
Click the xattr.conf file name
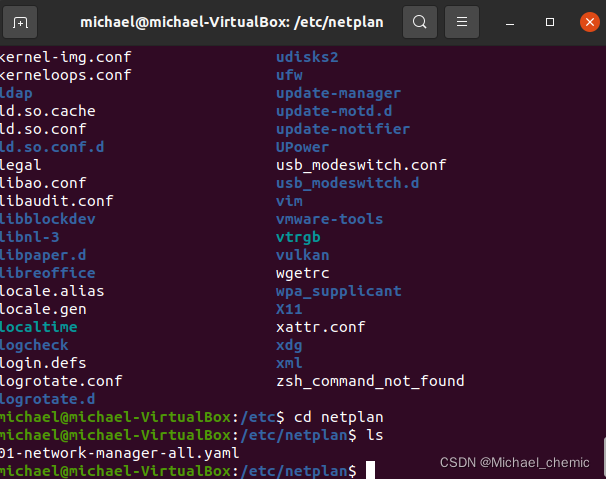pos(320,327)
